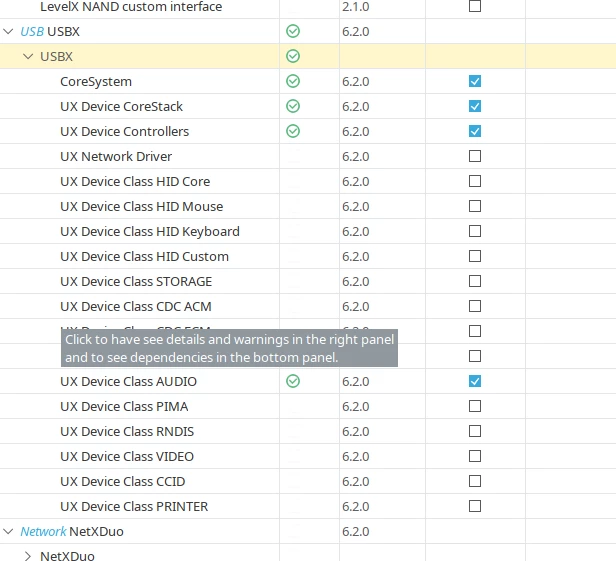Collapse the USB USBX pack row
616x561 pixels.
[8, 31]
